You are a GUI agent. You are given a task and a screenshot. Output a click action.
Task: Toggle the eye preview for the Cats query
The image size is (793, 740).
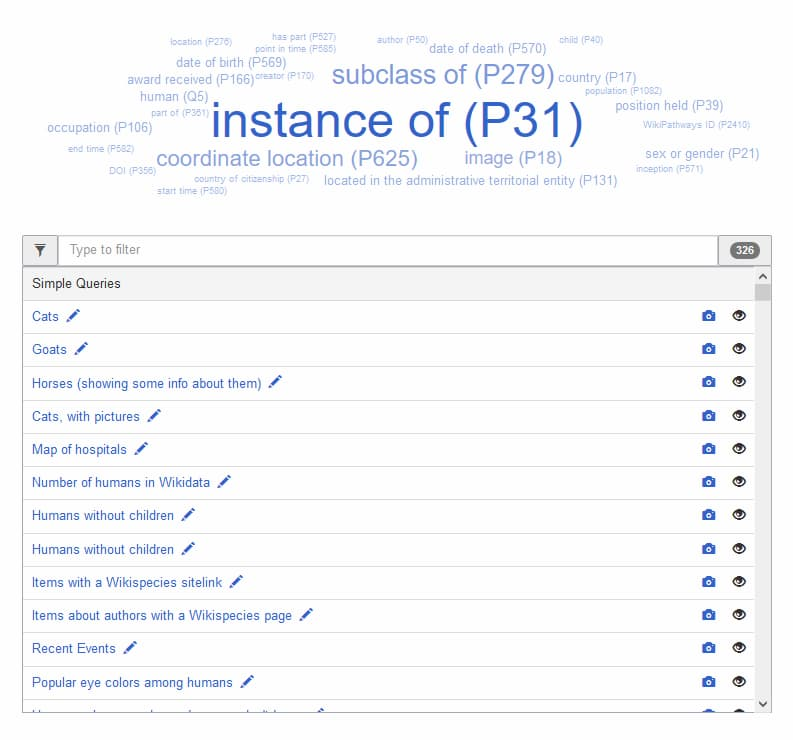739,316
